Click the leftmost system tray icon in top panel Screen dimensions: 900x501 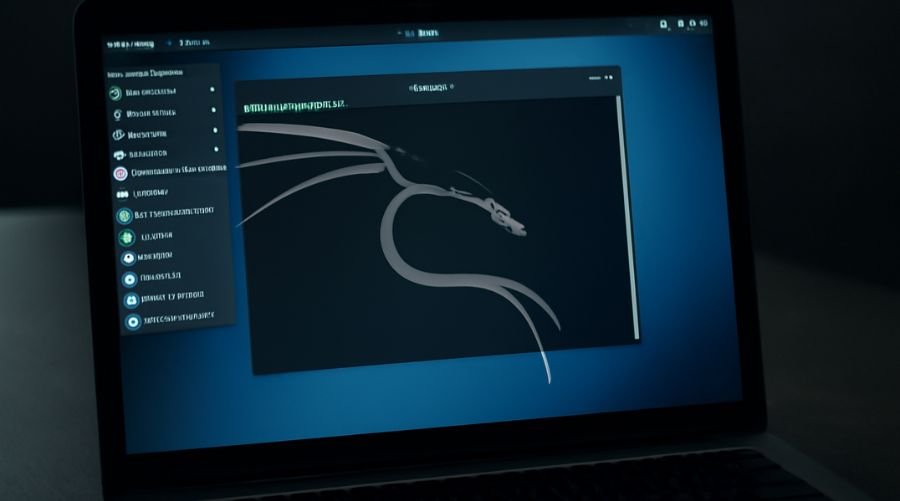click(x=664, y=24)
